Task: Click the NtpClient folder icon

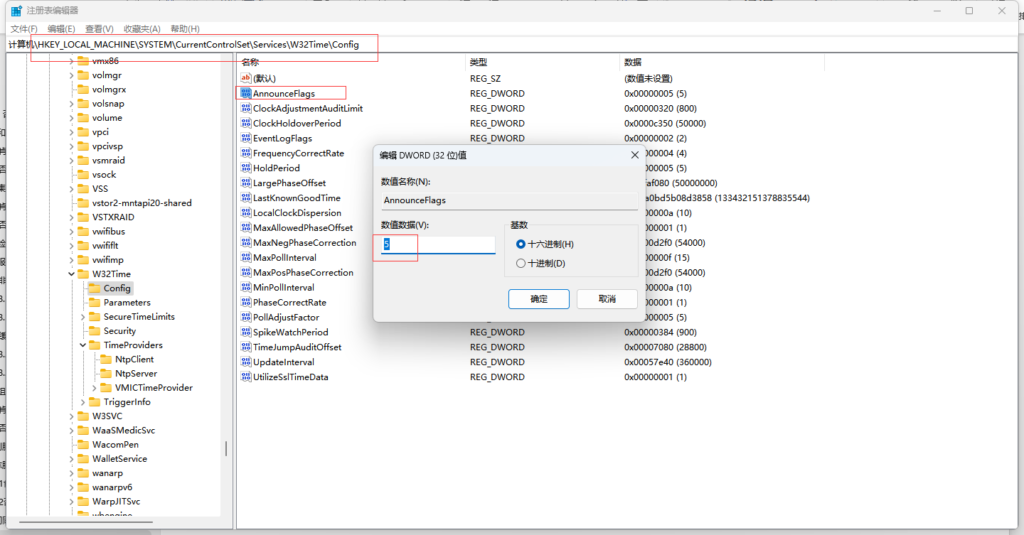Action: click(105, 359)
